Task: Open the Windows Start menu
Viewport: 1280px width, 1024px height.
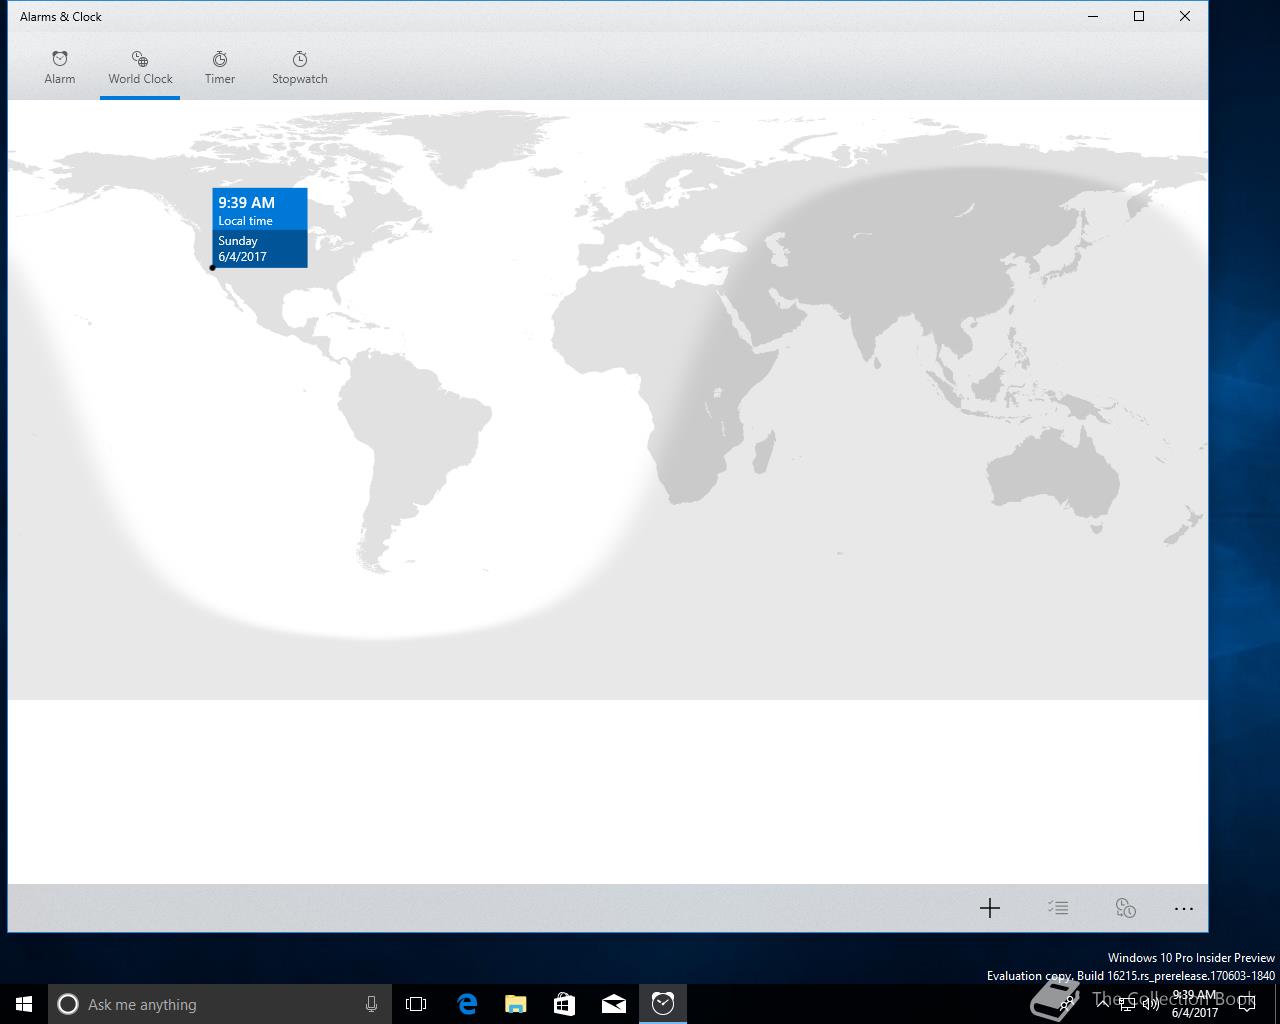Action: point(24,1004)
